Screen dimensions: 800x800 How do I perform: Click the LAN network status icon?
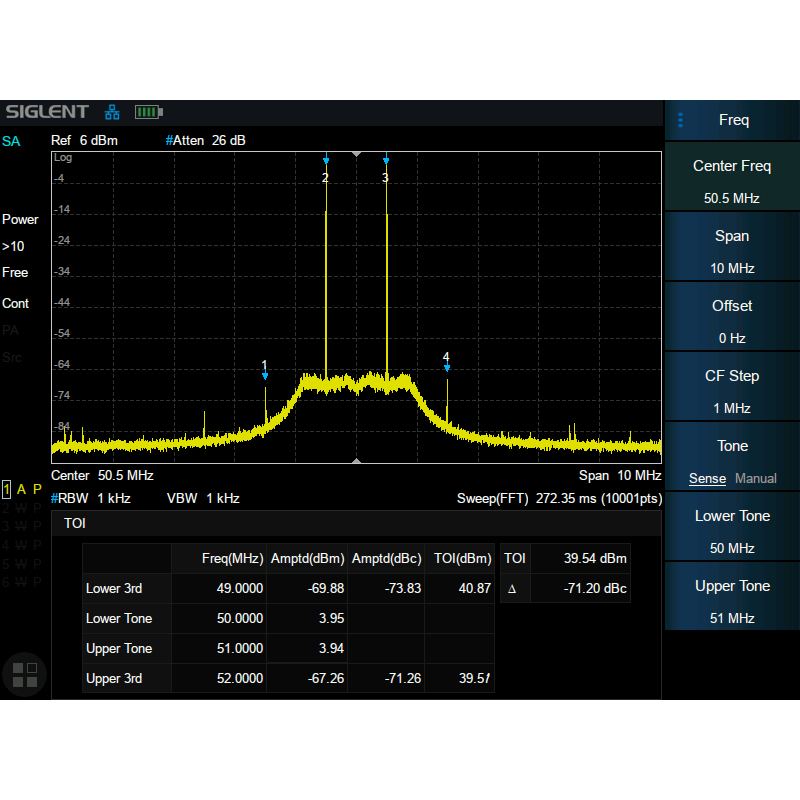click(112, 112)
